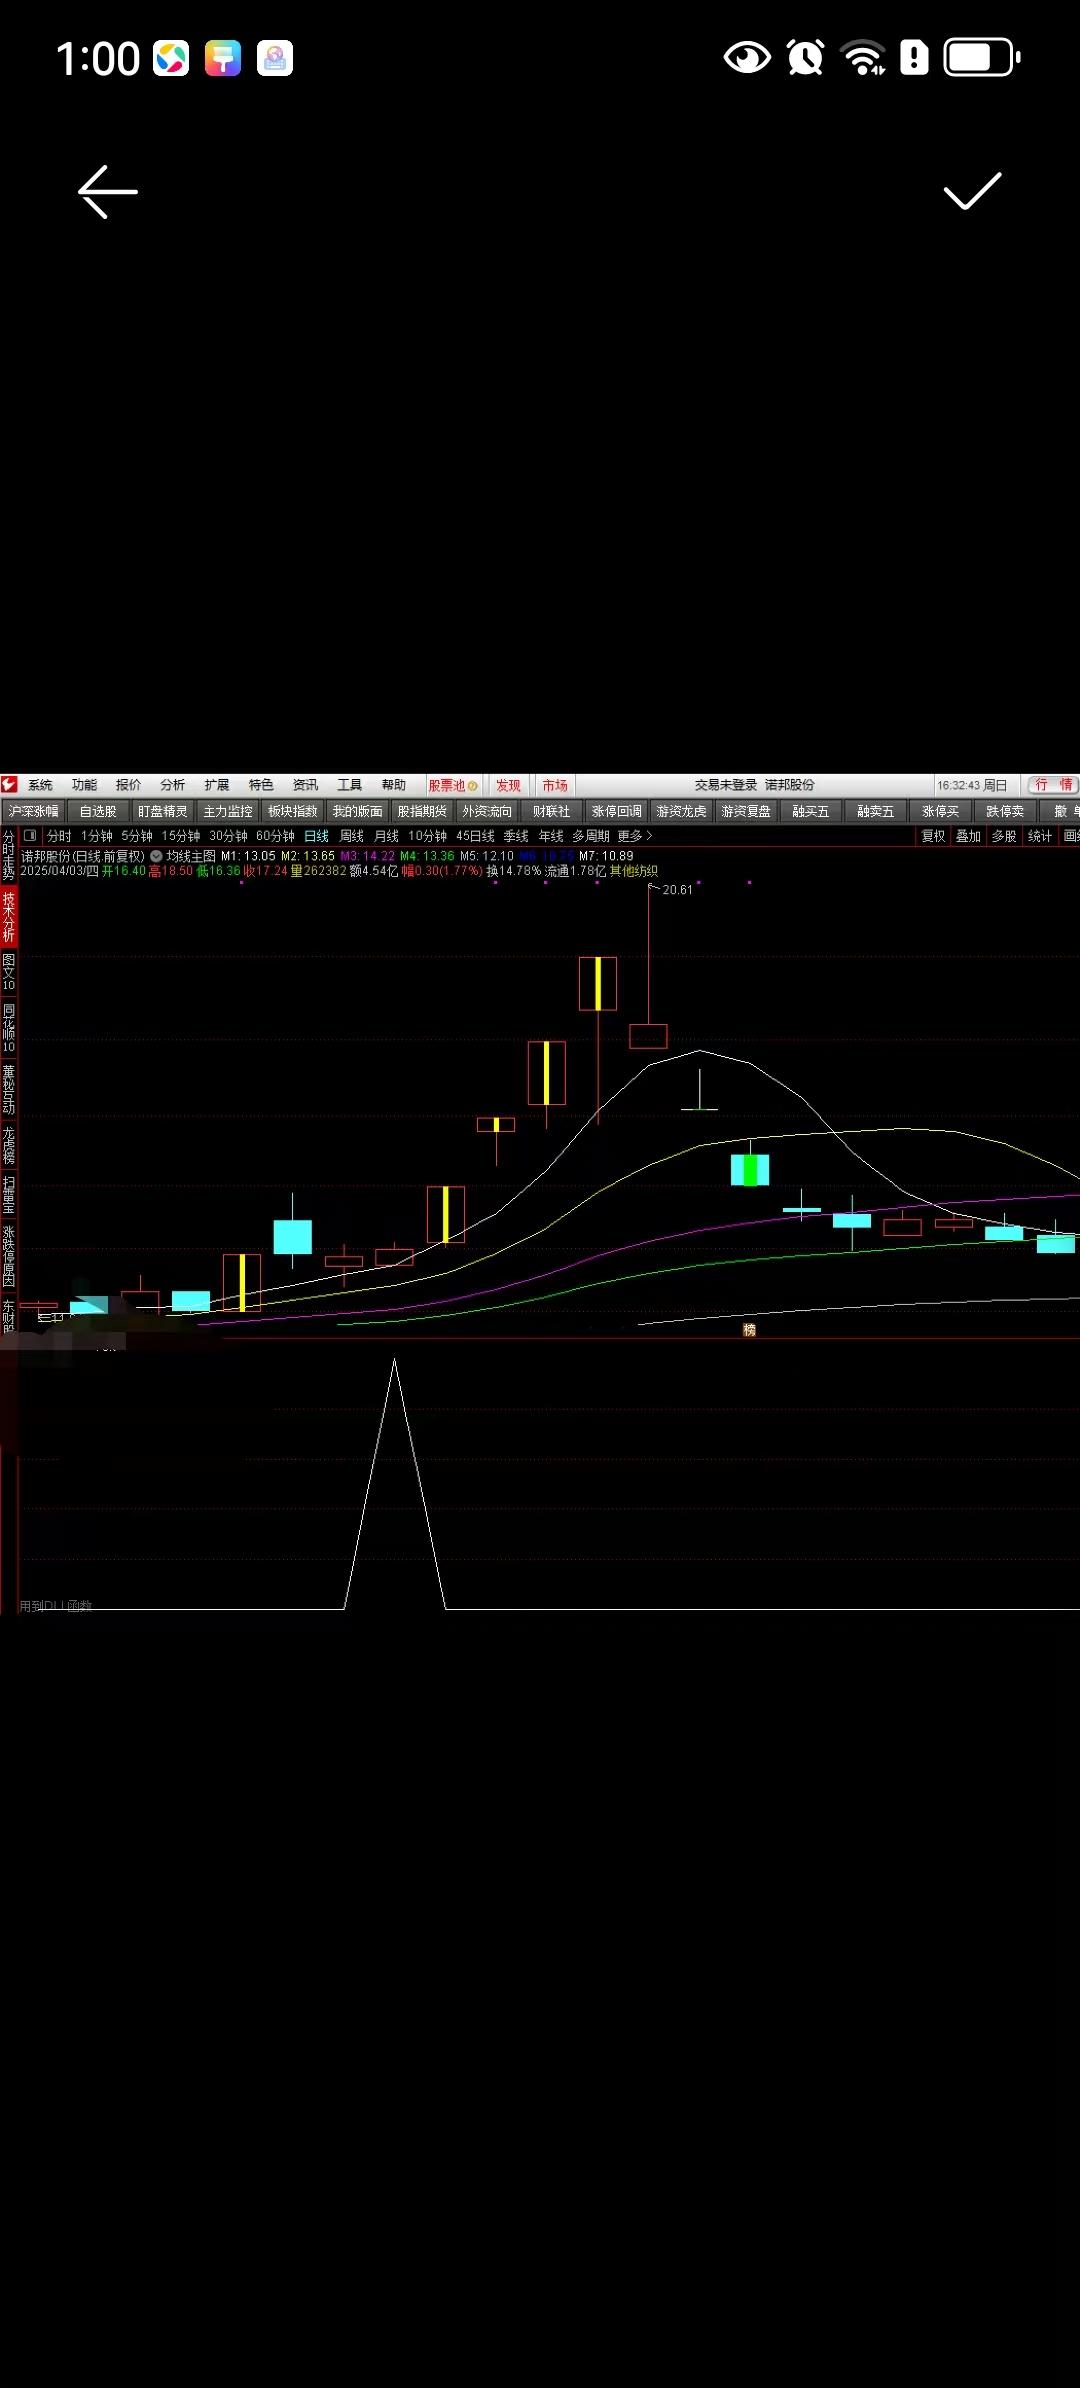1080x2388 pixels.
Task: Open 游资龙虎
Action: tap(681, 811)
